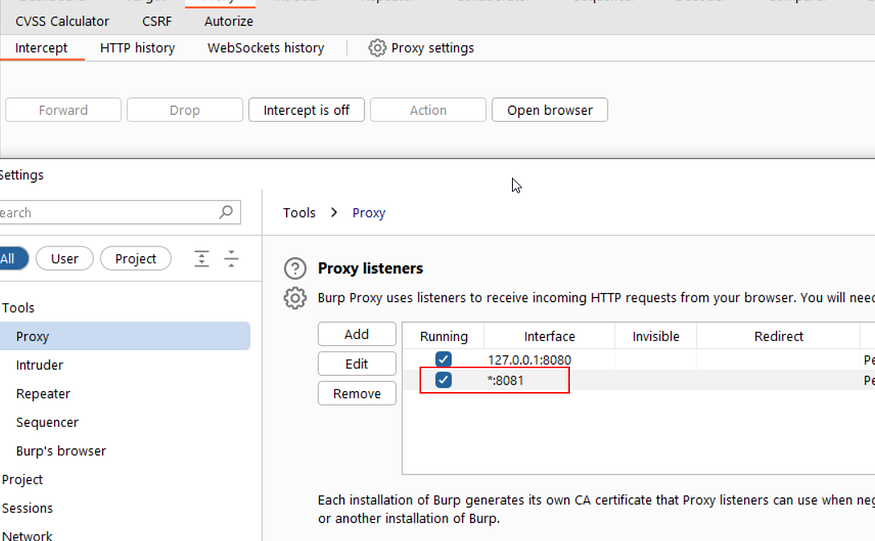The width and height of the screenshot is (875, 541).
Task: Open Proxy settings gear icon
Action: coord(377,48)
